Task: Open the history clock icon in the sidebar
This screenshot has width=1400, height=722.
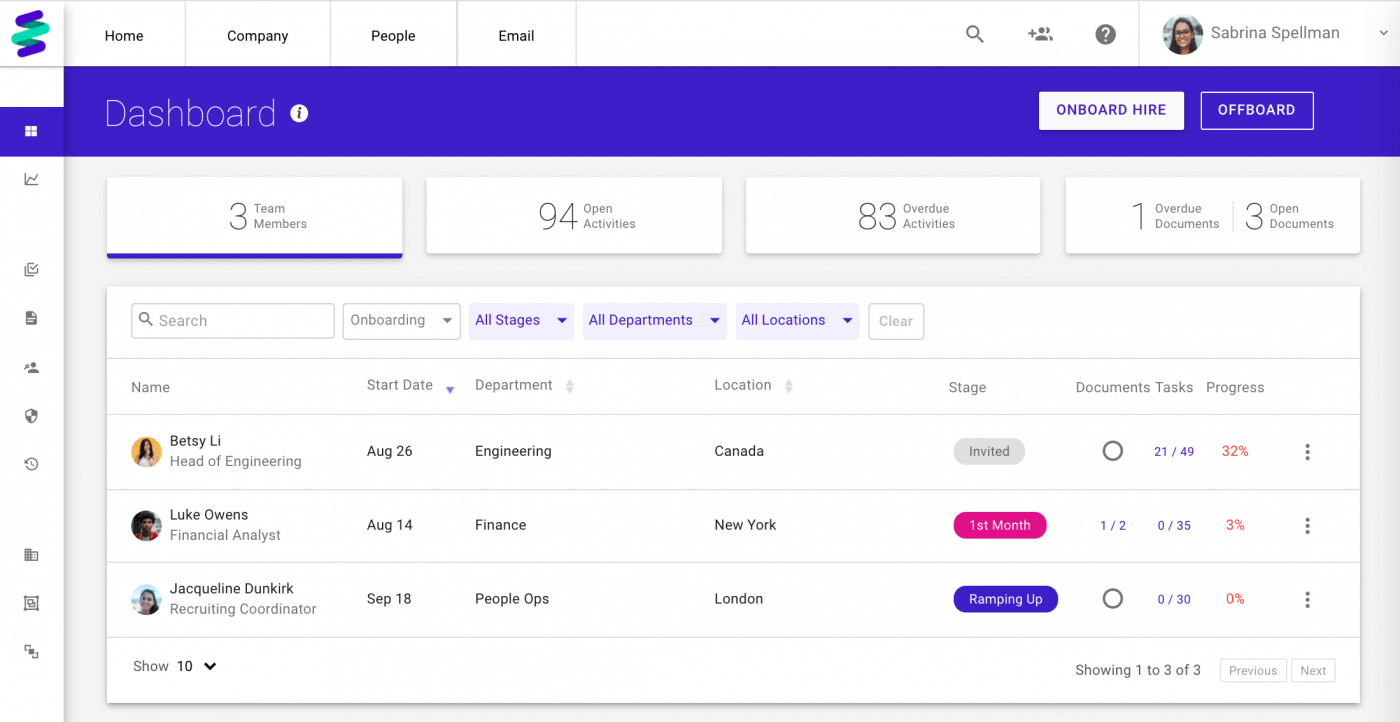Action: 31,464
